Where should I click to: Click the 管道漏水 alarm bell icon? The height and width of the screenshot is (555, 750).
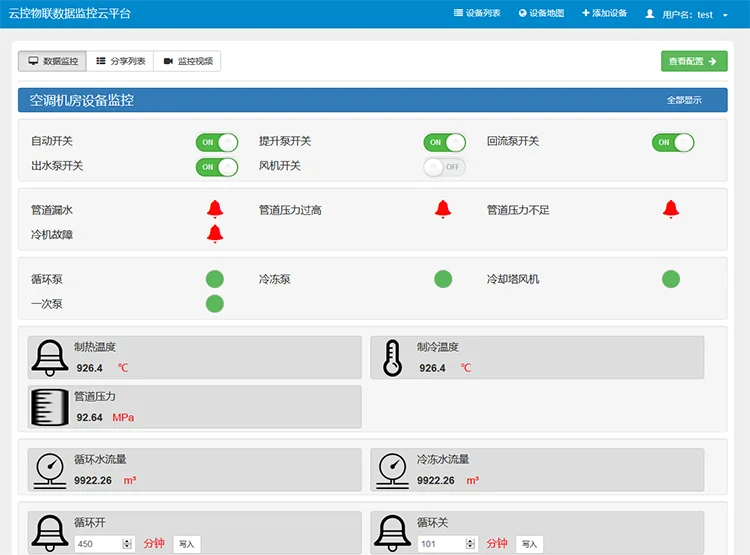(215, 209)
